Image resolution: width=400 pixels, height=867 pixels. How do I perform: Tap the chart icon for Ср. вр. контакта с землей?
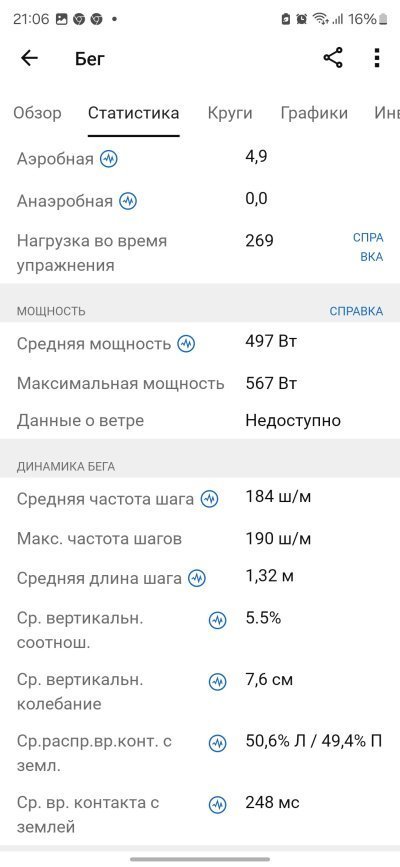coord(217,805)
